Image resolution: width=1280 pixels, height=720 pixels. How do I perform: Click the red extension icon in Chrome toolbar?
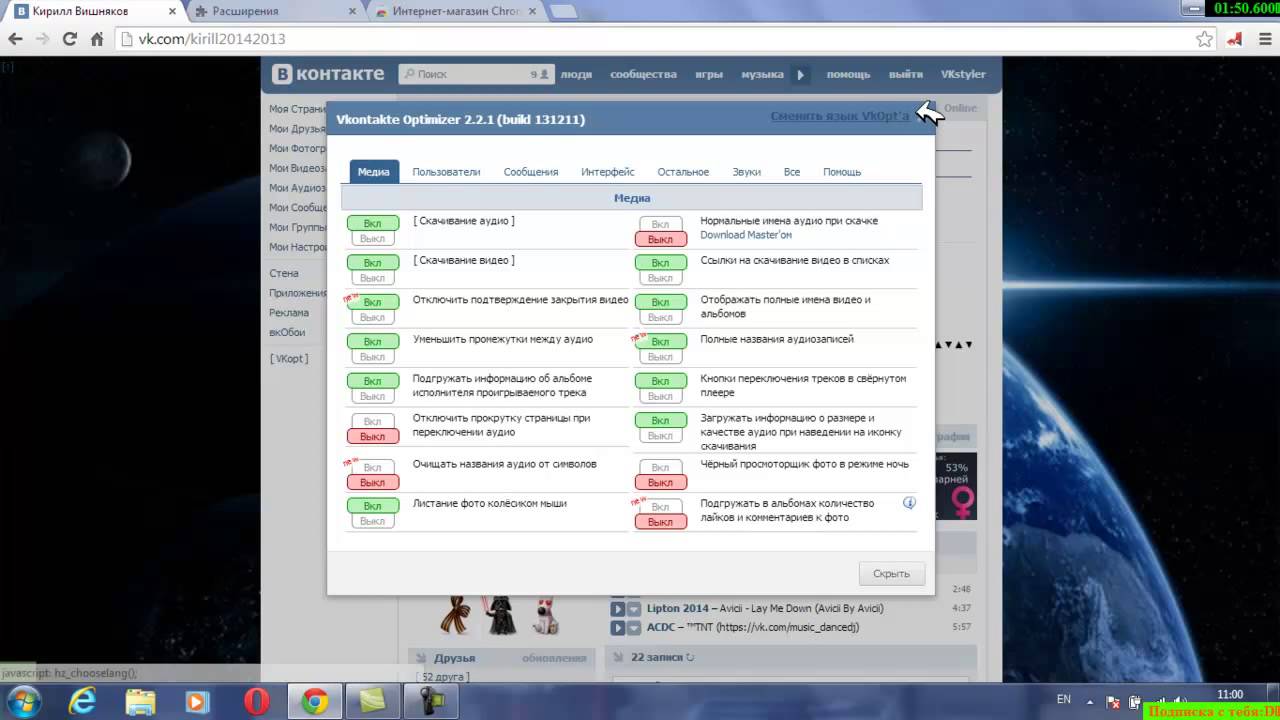(1235, 39)
